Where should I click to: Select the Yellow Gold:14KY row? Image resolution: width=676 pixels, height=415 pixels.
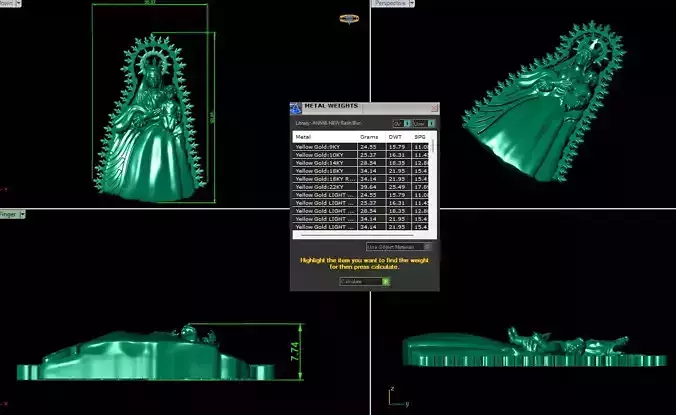(360, 163)
